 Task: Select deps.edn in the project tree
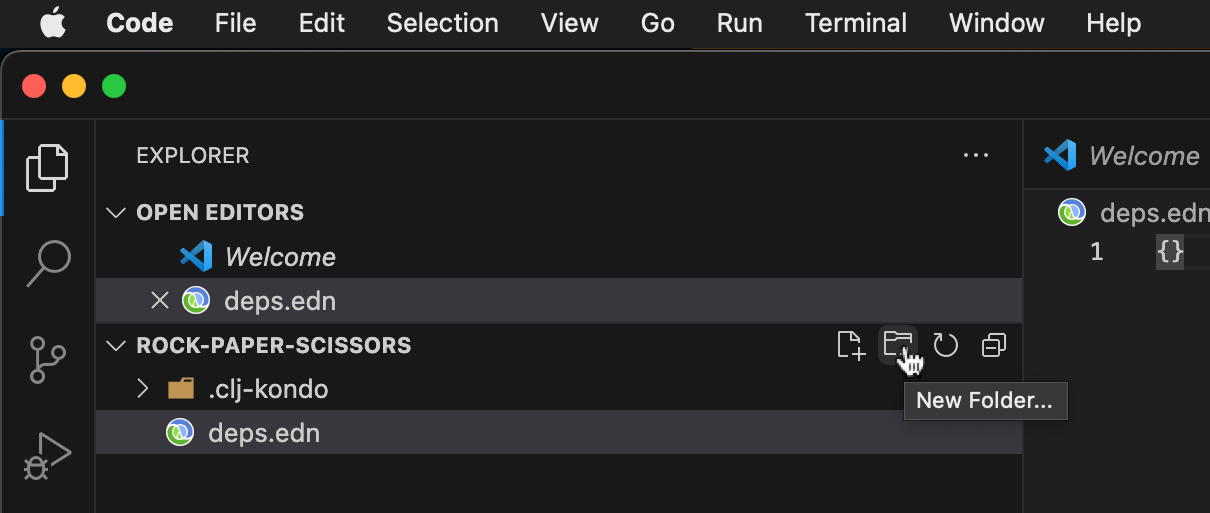pyautogui.click(x=263, y=433)
